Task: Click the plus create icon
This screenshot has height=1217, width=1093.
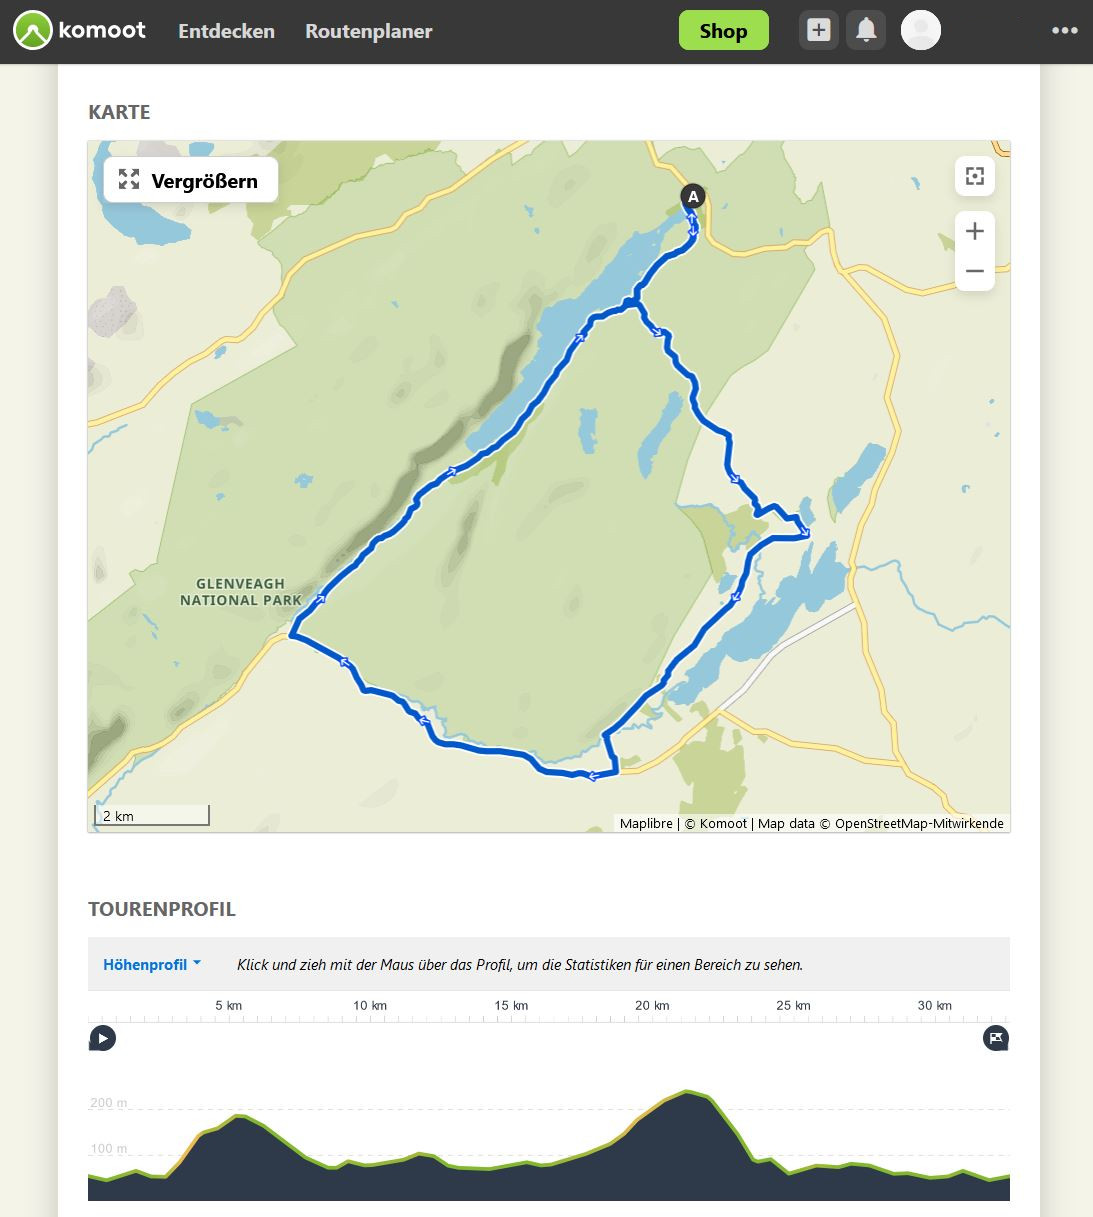Action: tap(818, 31)
